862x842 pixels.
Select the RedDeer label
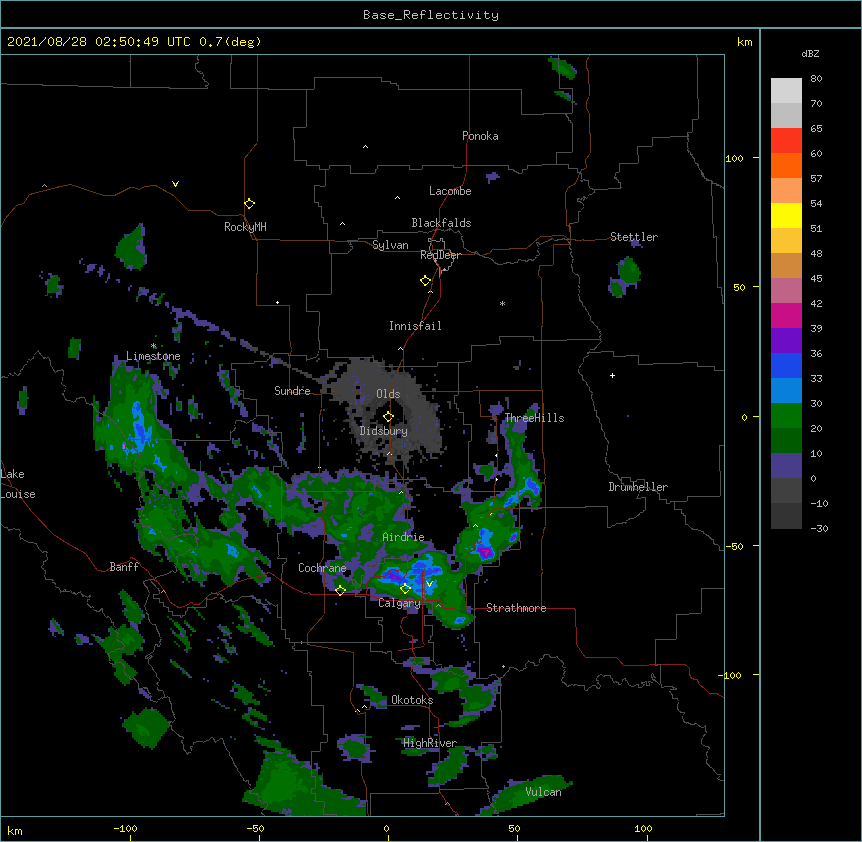tap(440, 255)
